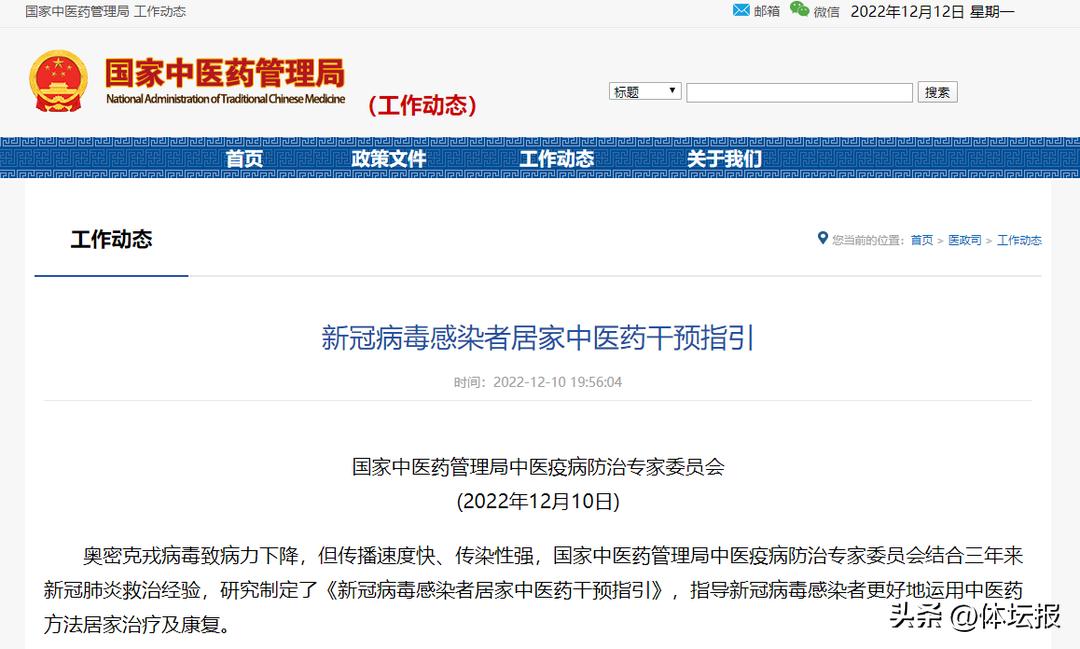1080x649 pixels.
Task: Expand the 标题 search type dropdown
Action: pos(645,92)
